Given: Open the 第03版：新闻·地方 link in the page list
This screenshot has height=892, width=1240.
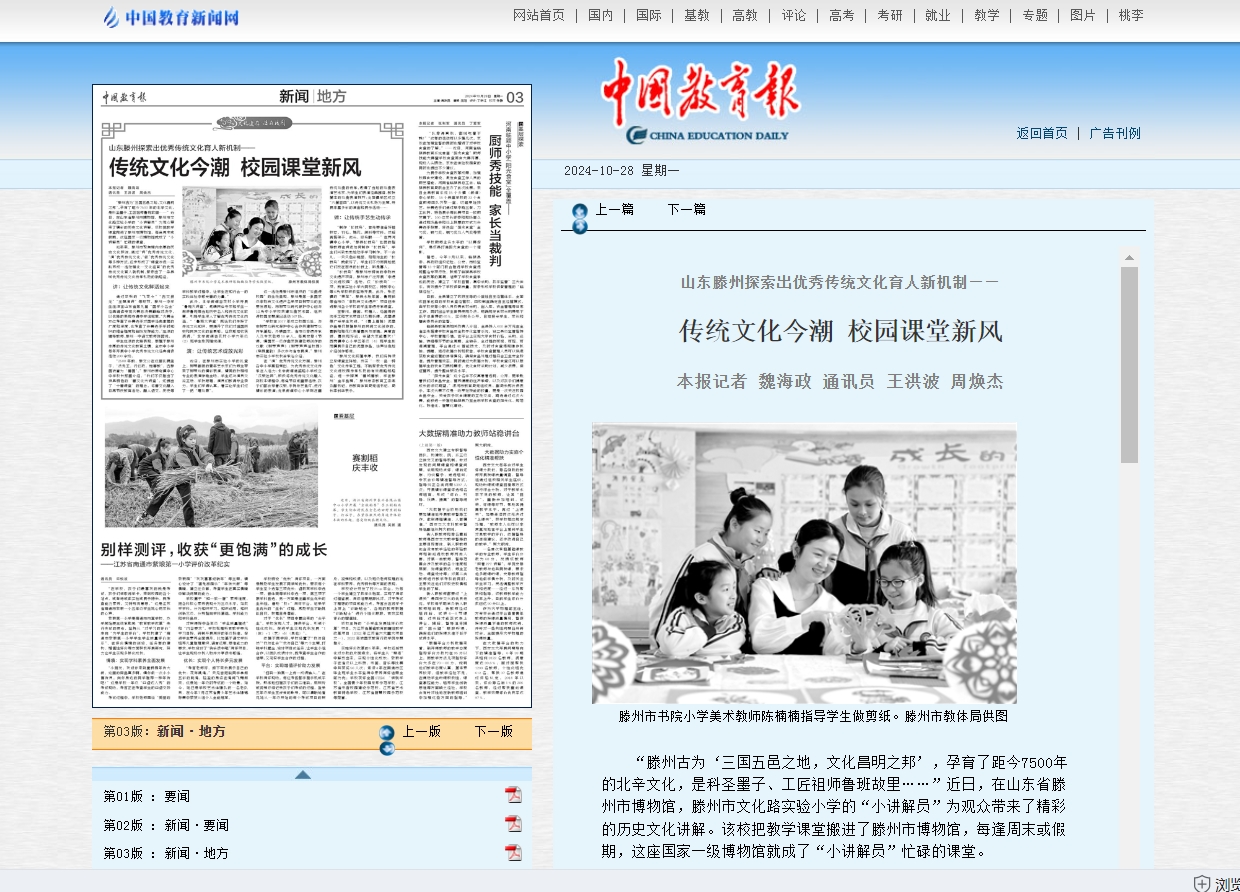Looking at the screenshot, I should 166,853.
